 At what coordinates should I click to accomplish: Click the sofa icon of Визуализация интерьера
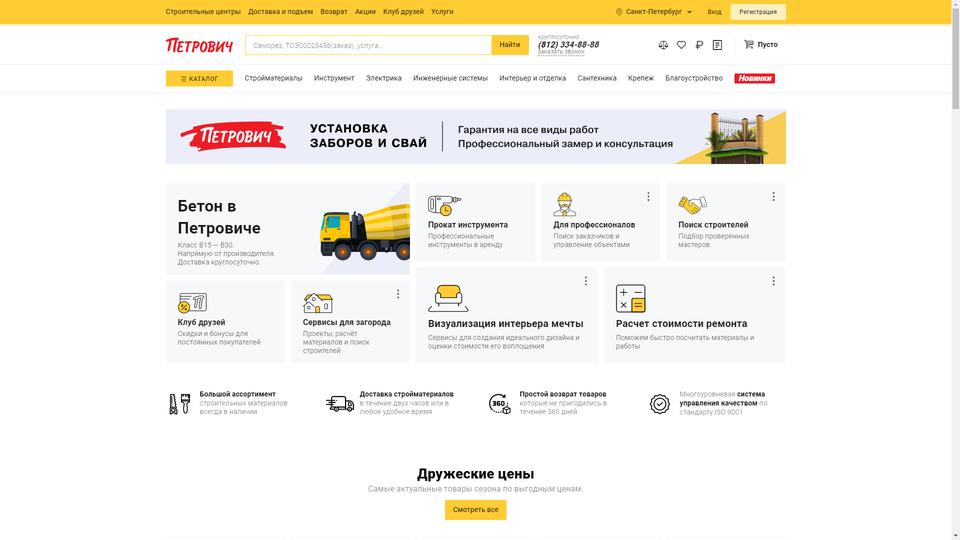448,298
